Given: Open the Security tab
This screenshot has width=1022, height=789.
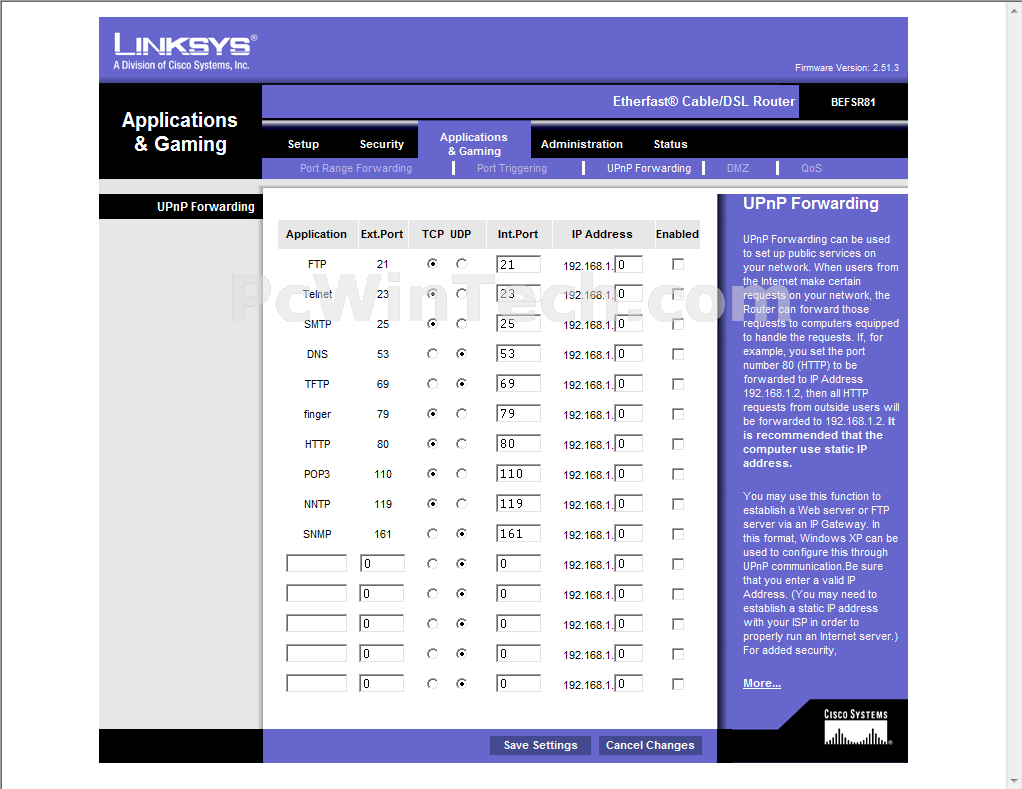Looking at the screenshot, I should coord(381,144).
